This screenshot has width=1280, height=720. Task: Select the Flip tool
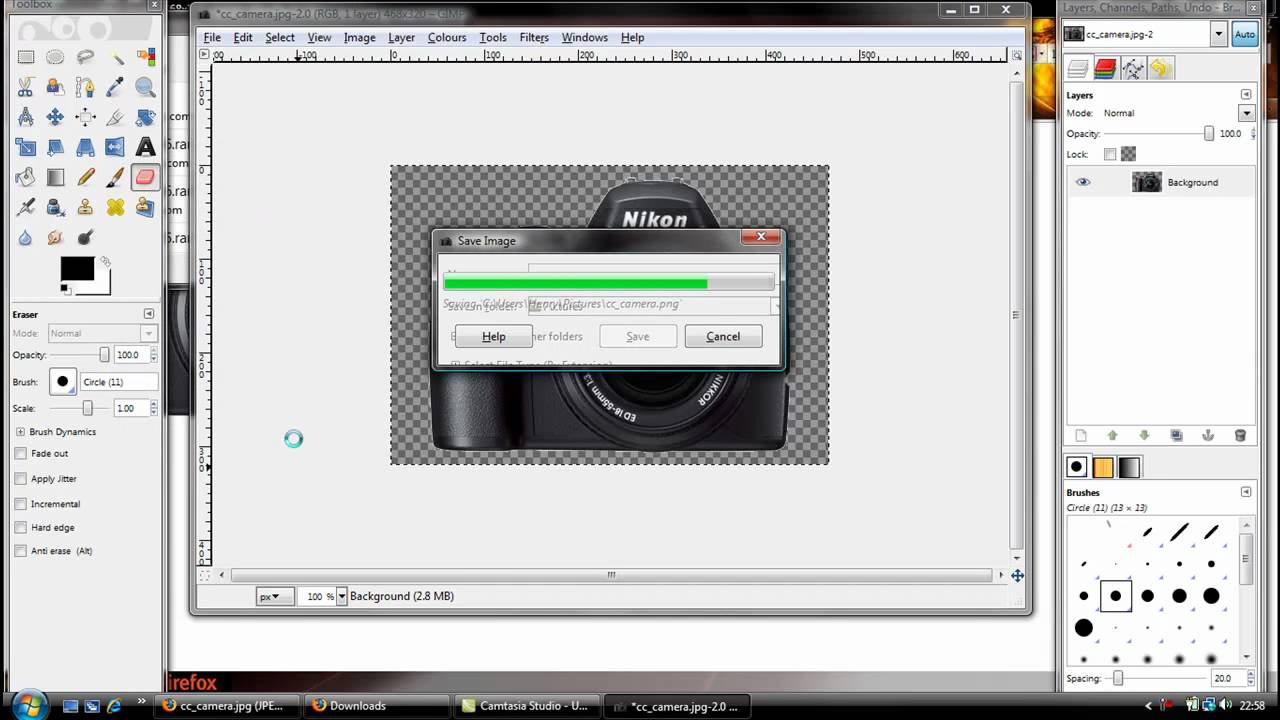(x=115, y=147)
